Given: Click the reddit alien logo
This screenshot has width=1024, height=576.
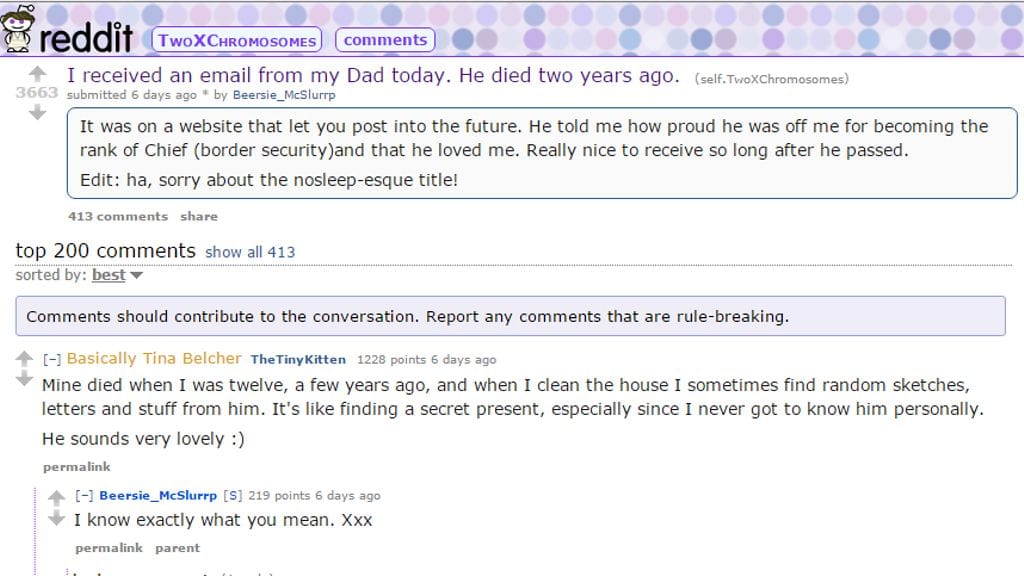Looking at the screenshot, I should pos(20,28).
